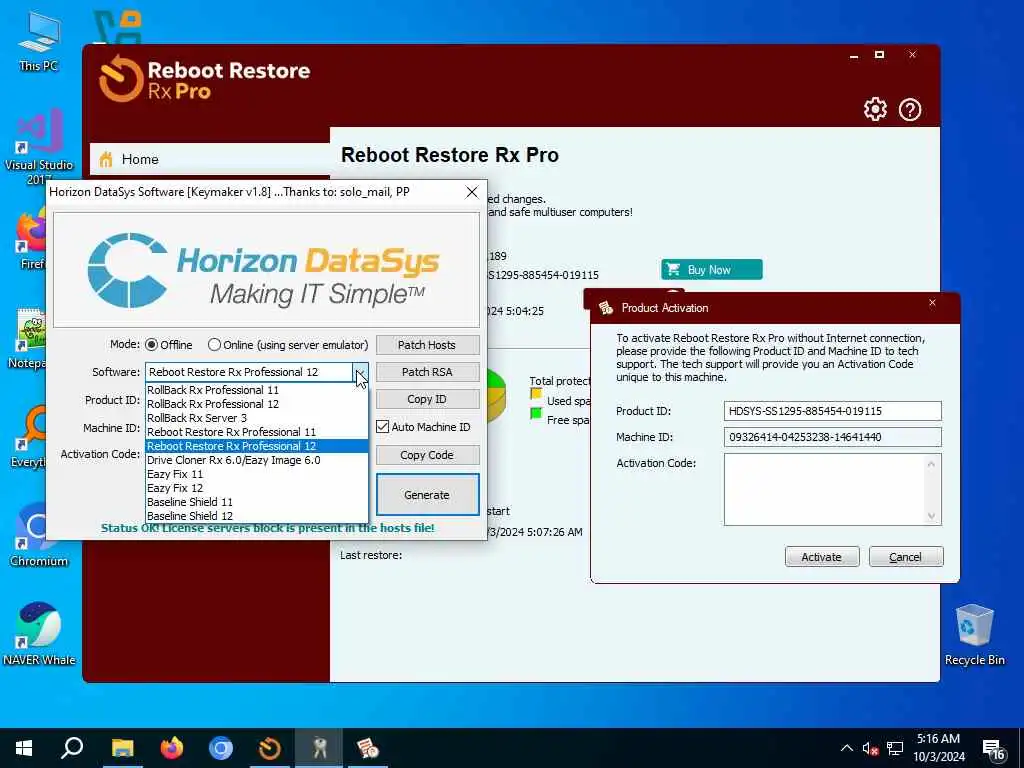Screen dimensions: 1024x768
Task: Click the Generate button
Action: (x=427, y=495)
